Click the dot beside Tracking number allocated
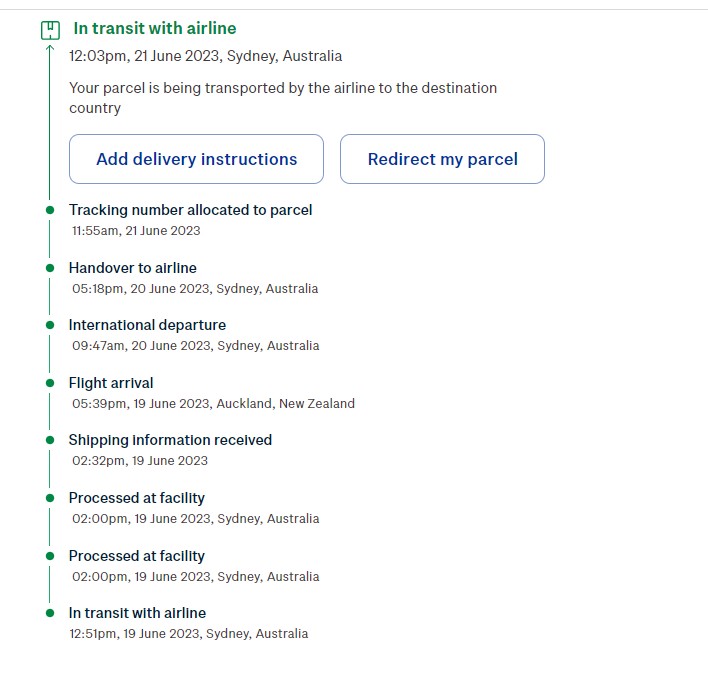Viewport: 708px width, 677px height. [x=49, y=210]
